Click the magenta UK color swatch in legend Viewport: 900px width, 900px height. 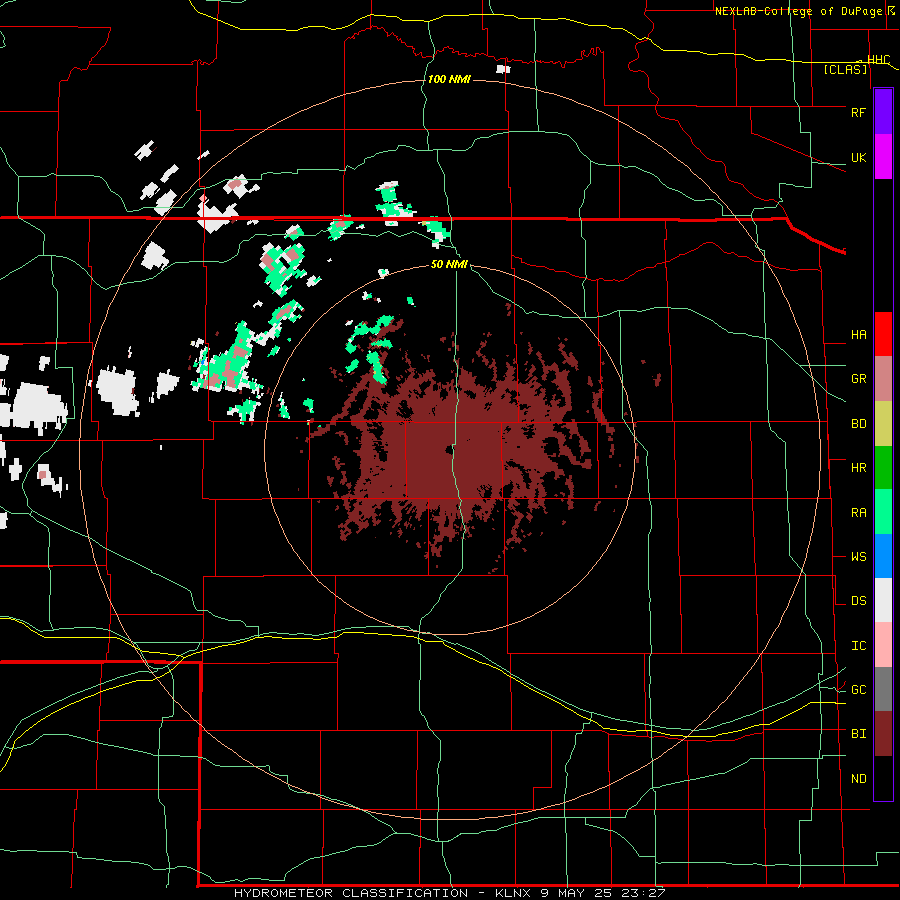coord(883,157)
